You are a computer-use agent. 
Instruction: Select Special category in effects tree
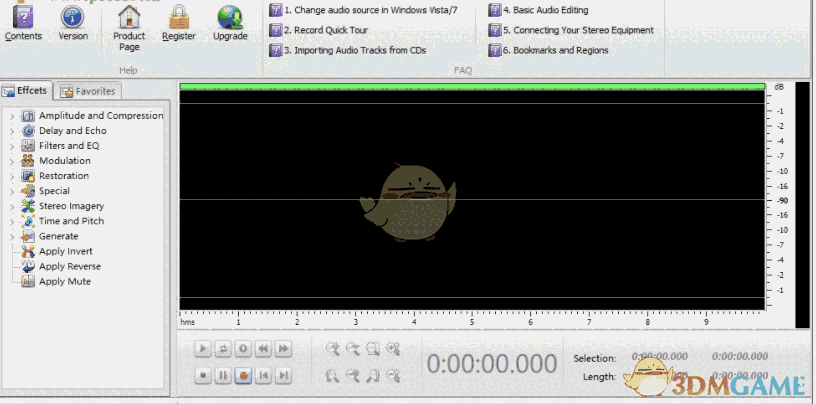(x=54, y=191)
